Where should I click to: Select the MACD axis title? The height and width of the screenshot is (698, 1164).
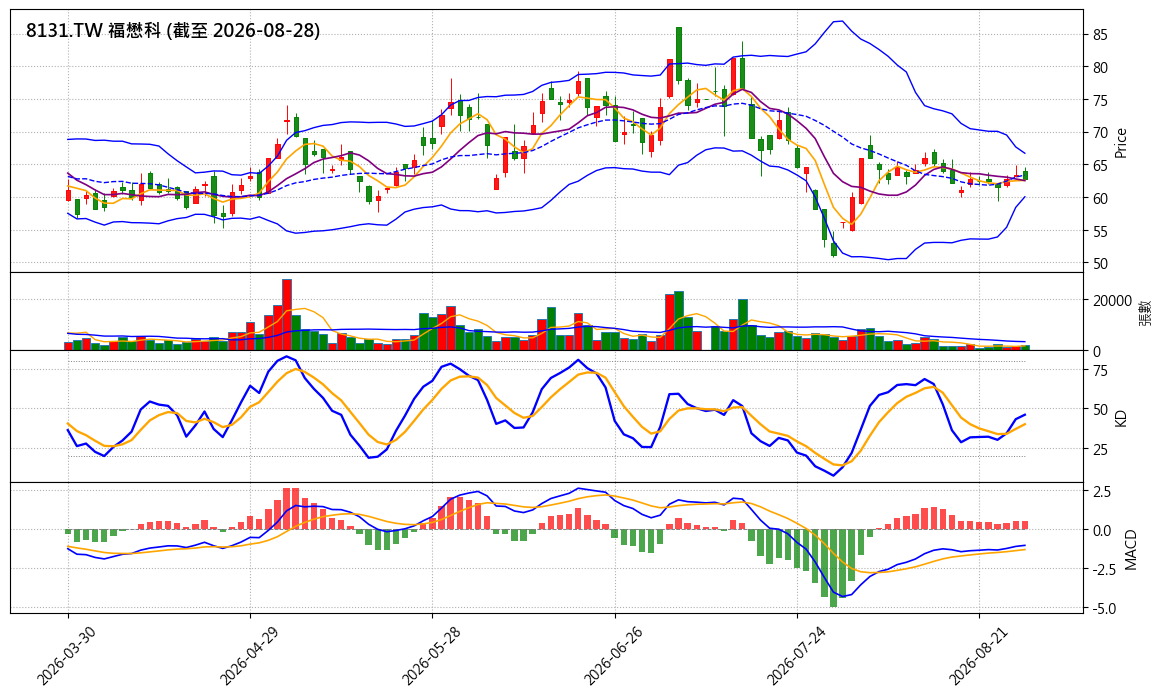1131,549
